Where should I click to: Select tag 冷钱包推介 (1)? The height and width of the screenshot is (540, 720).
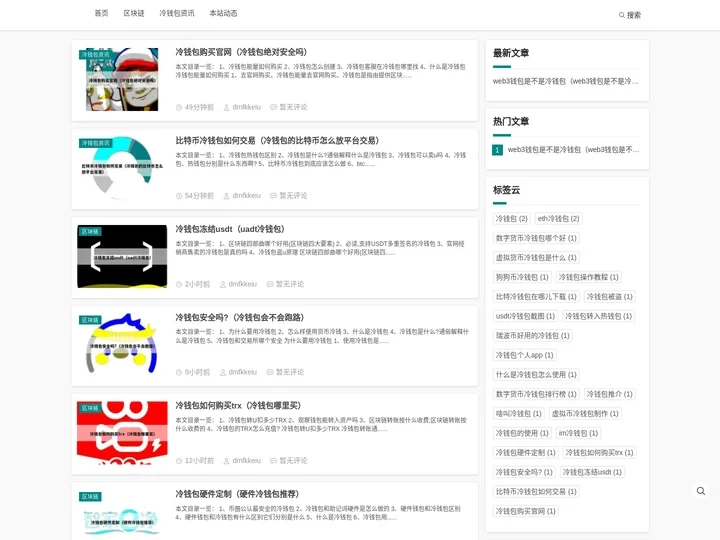pos(609,394)
